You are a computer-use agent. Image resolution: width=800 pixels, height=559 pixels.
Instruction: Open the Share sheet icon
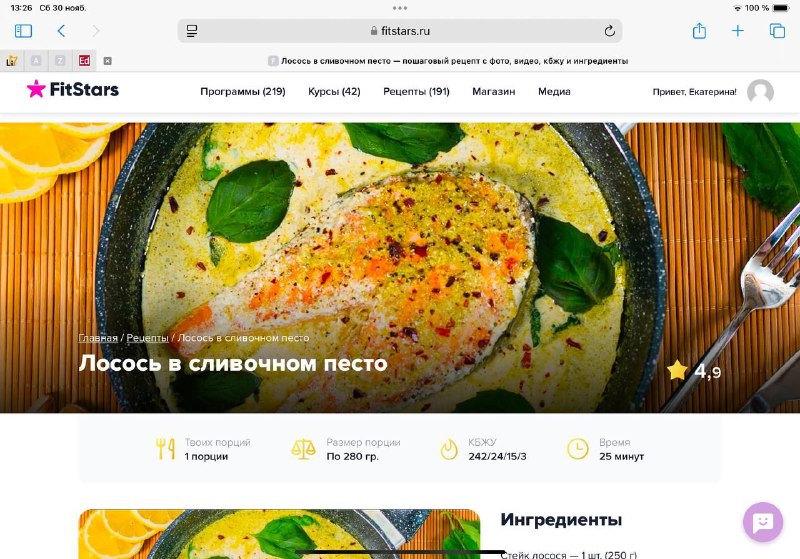pos(699,31)
